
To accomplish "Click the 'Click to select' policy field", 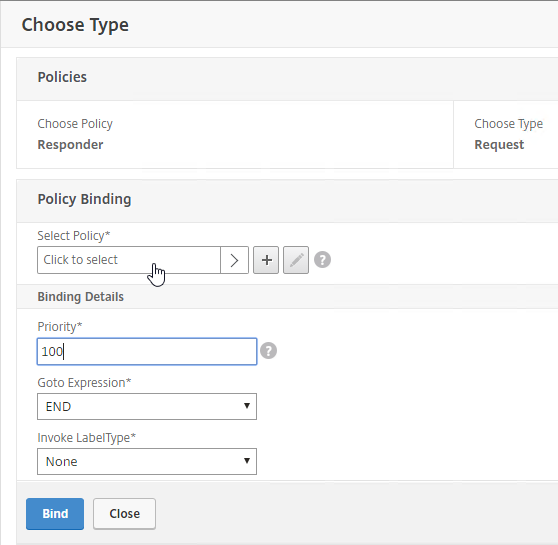I will (129, 260).
